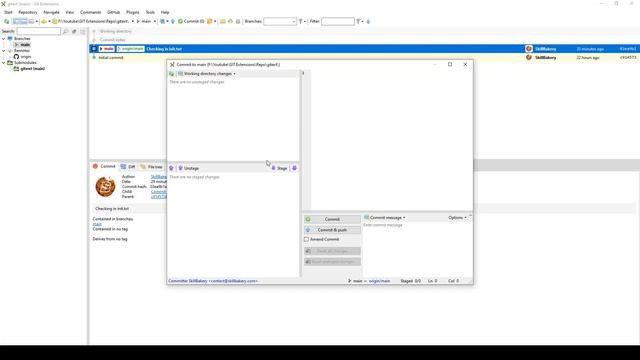
Task: Click the Commit button in dialog
Action: pyautogui.click(x=332, y=219)
